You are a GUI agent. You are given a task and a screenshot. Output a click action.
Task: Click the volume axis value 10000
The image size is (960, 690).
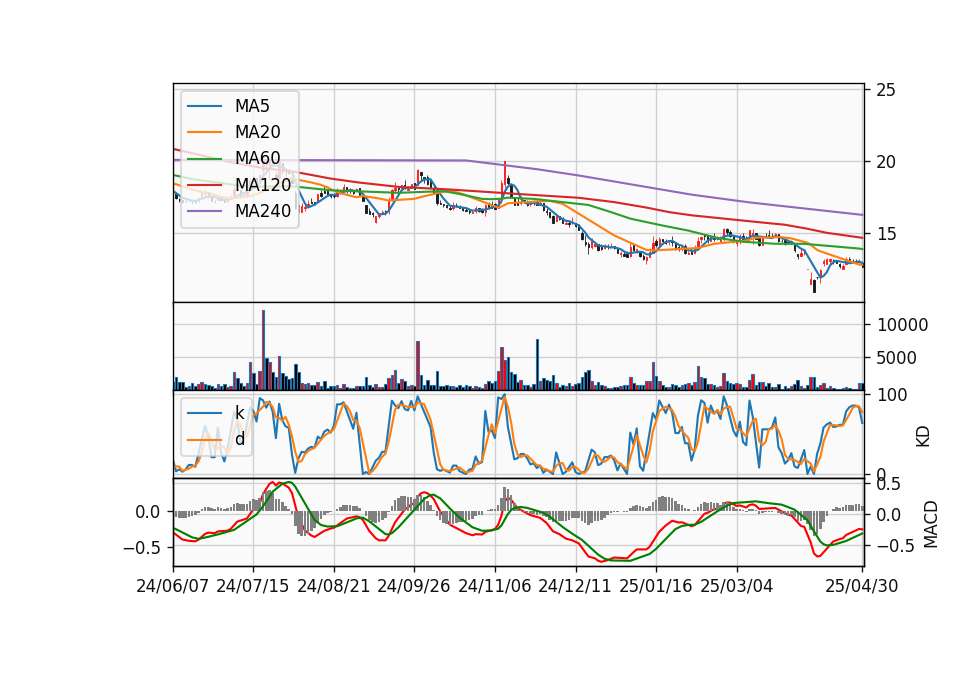click(x=902, y=324)
